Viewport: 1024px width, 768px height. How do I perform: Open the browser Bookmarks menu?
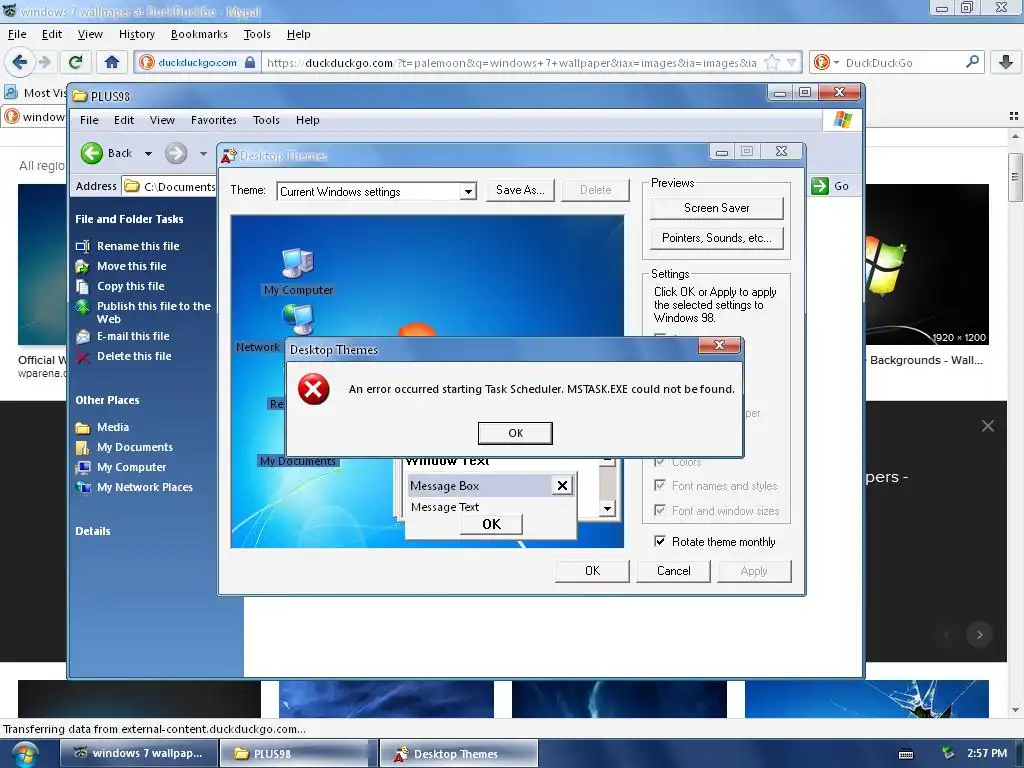coord(199,34)
